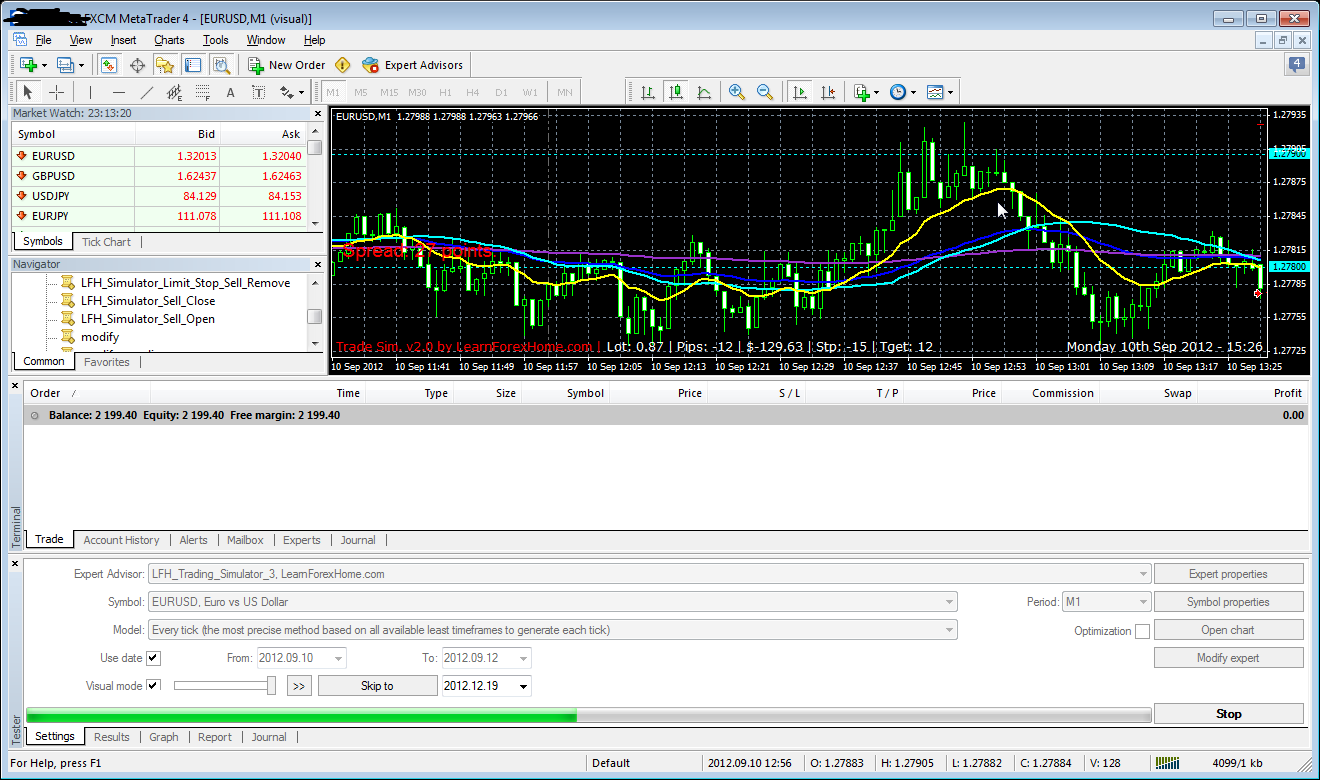Image resolution: width=1320 pixels, height=780 pixels.
Task: Open the File menu
Action: pyautogui.click(x=44, y=40)
